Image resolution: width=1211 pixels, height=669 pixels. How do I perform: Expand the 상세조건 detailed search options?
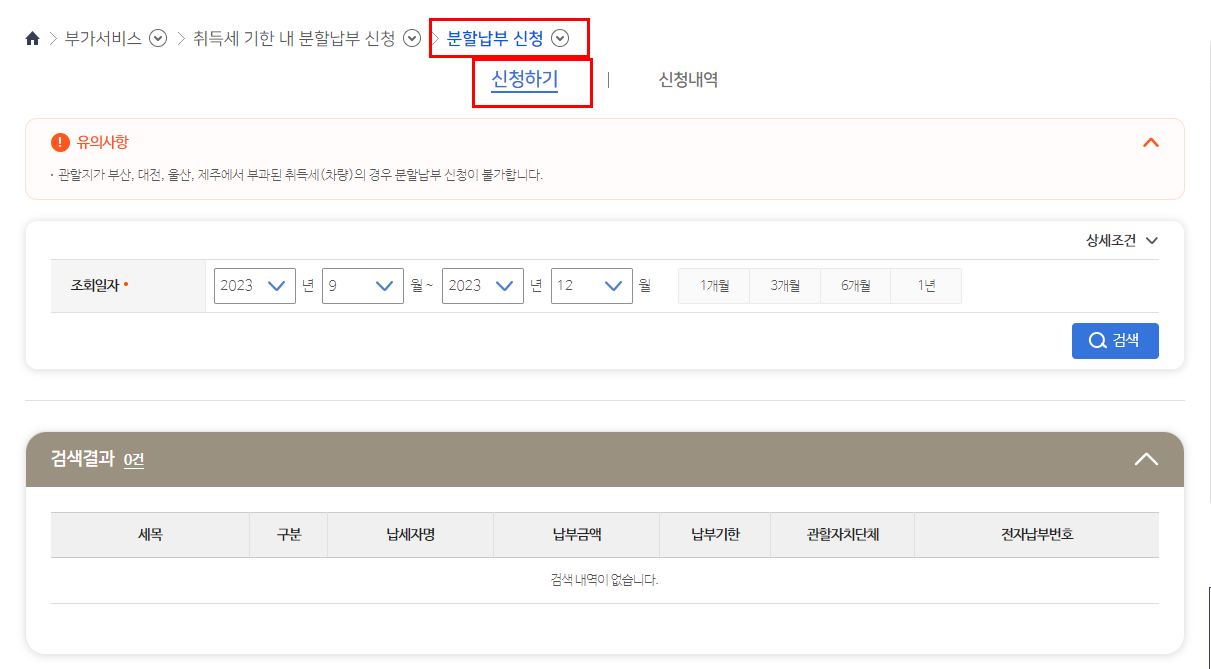1118,240
